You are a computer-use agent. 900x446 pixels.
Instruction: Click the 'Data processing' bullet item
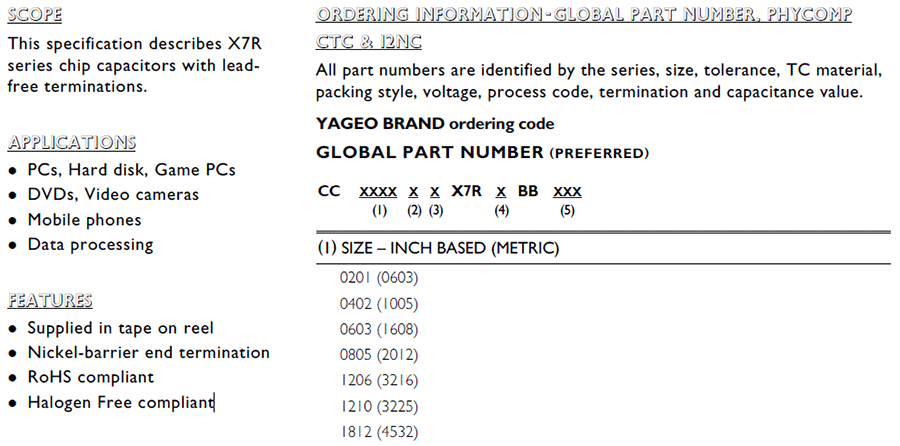pyautogui.click(x=90, y=245)
